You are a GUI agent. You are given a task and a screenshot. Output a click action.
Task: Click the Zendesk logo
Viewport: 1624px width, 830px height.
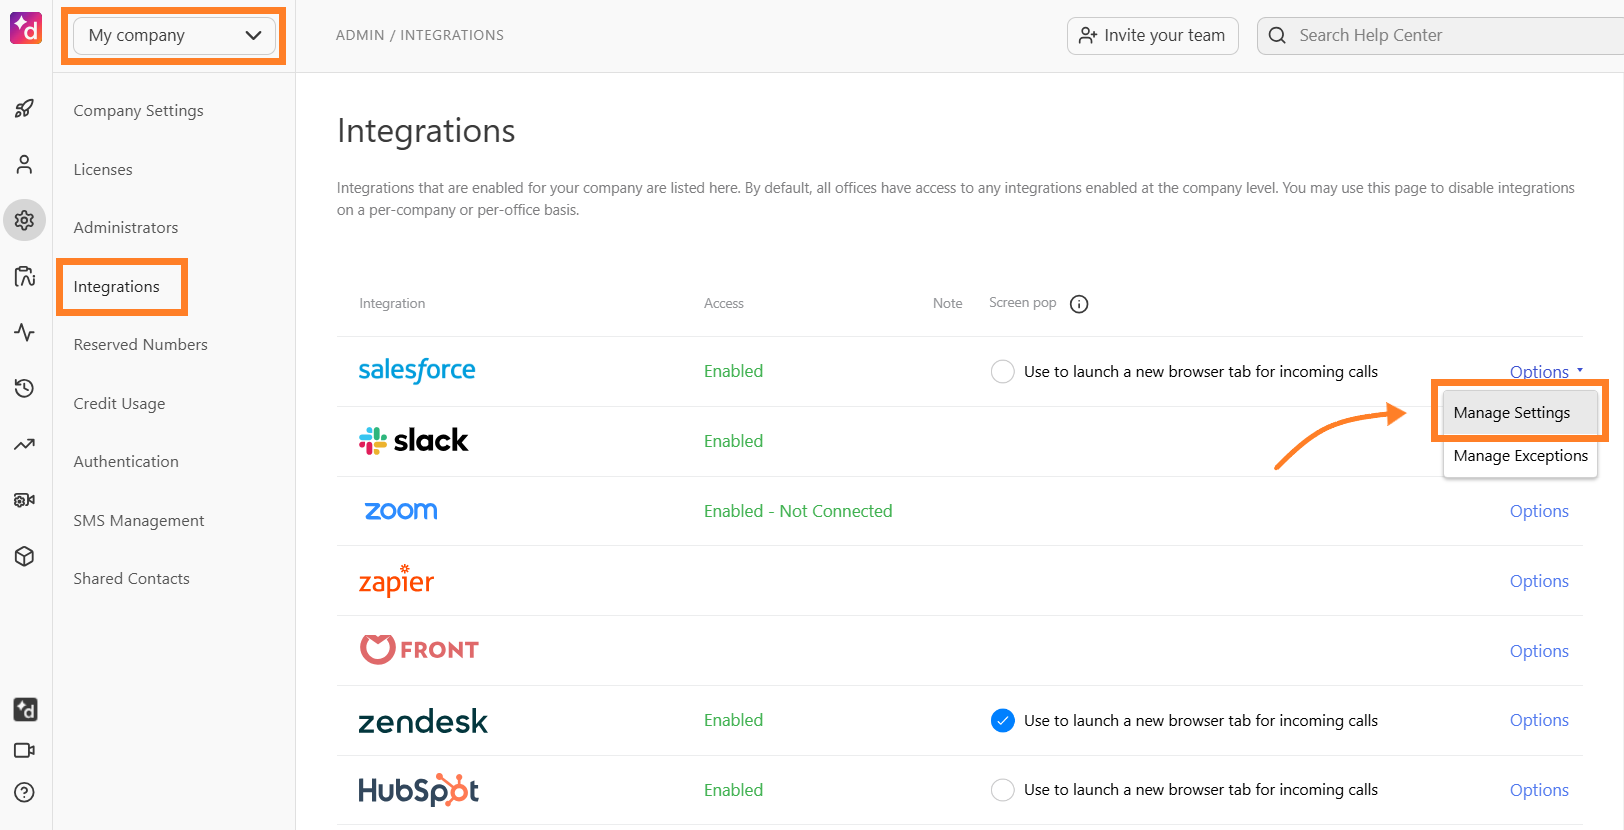click(x=423, y=721)
